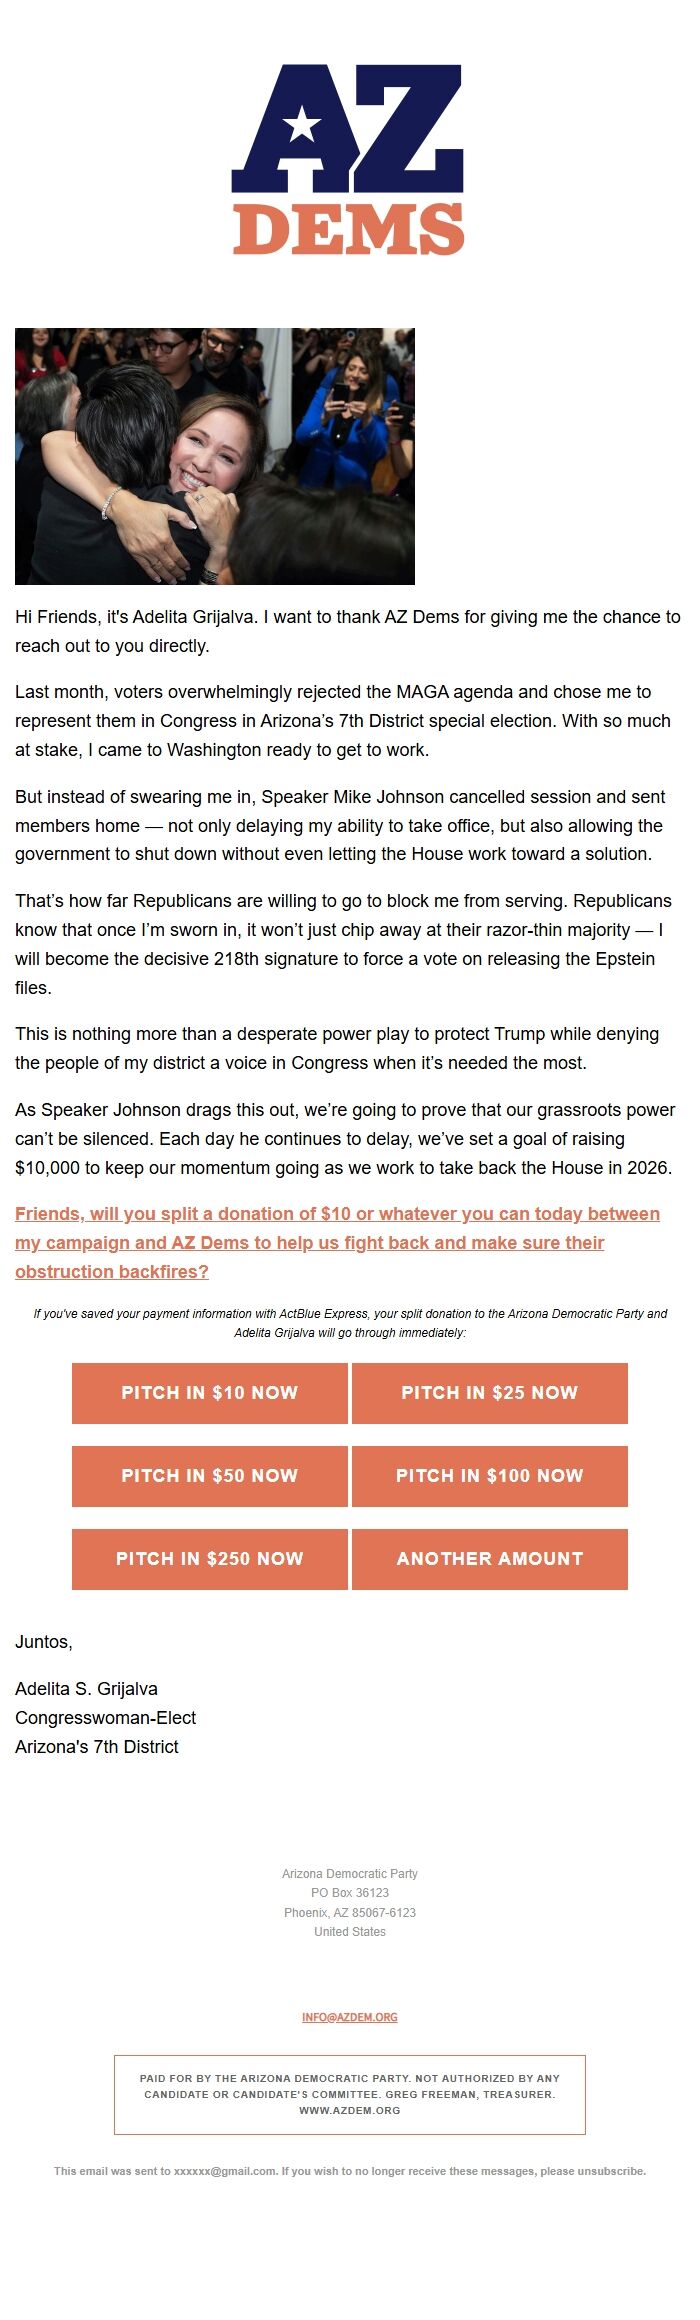The width and height of the screenshot is (700, 2320).
Task: Donate with Pitch In $25 Now
Action: click(x=489, y=1393)
